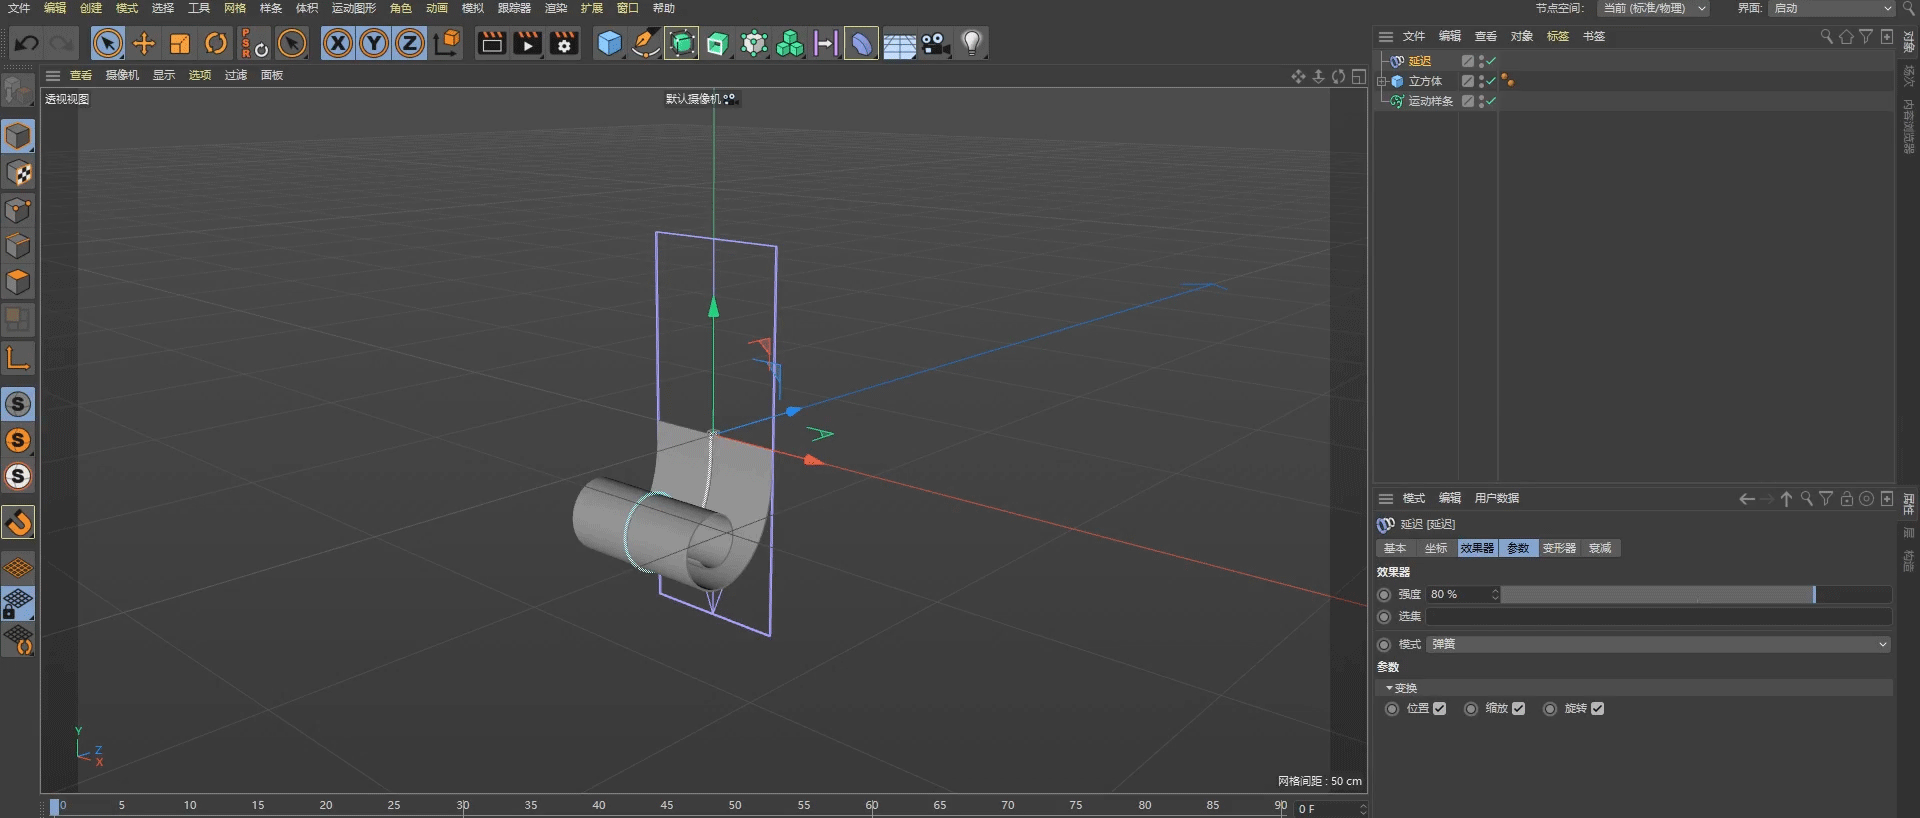Select the Texture mode checkered cube icon
The height and width of the screenshot is (818, 1920).
click(18, 173)
